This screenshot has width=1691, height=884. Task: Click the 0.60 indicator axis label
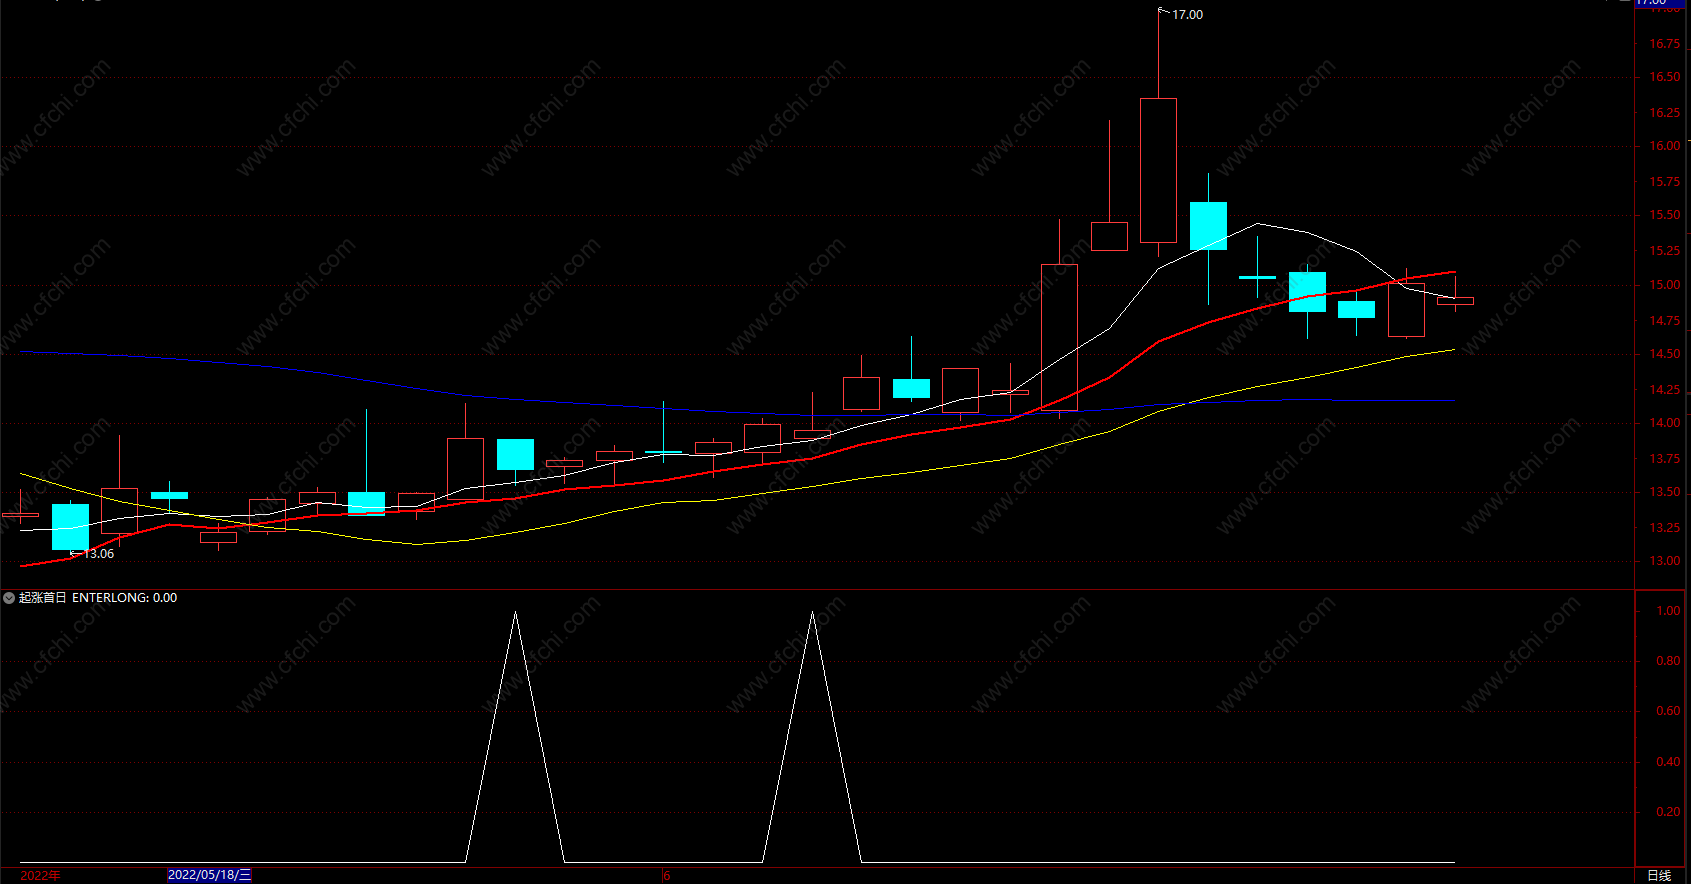[x=1668, y=711]
